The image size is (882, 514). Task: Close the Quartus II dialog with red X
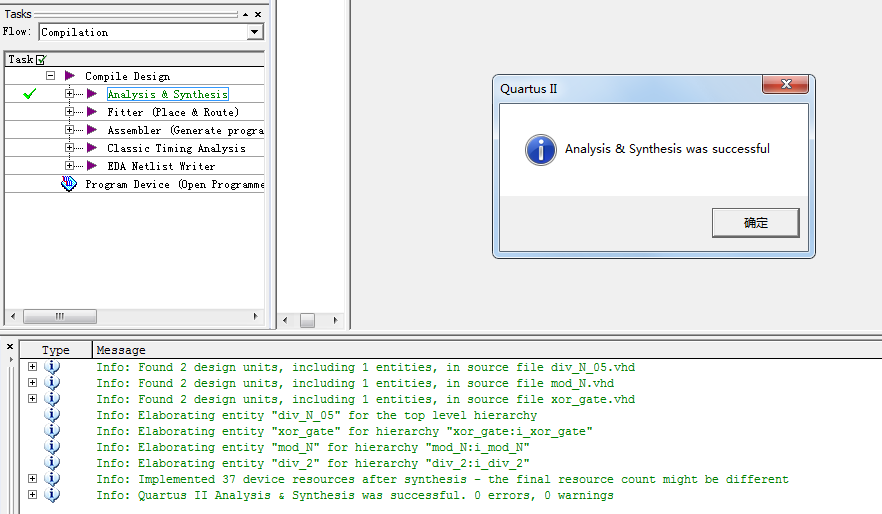coord(786,84)
